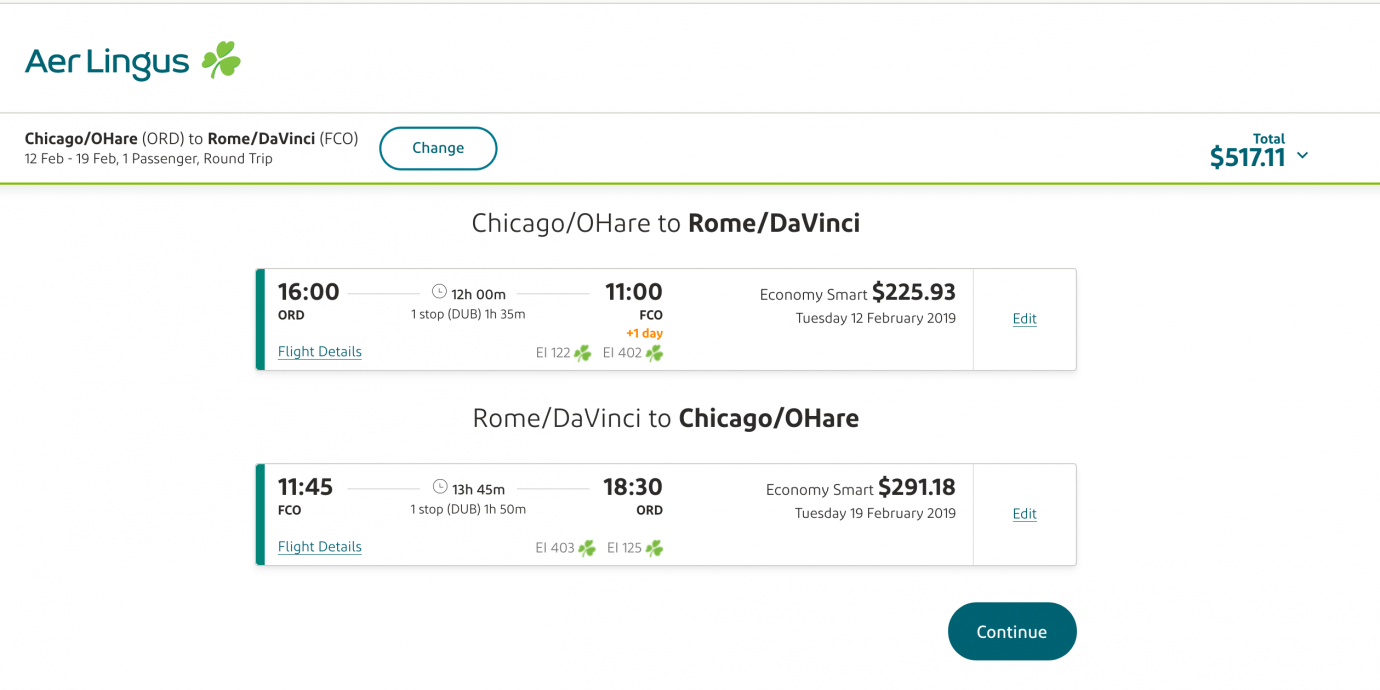This screenshot has width=1380, height=690.
Task: Click the shamrock icon next to EI 402
Action: pyautogui.click(x=654, y=353)
